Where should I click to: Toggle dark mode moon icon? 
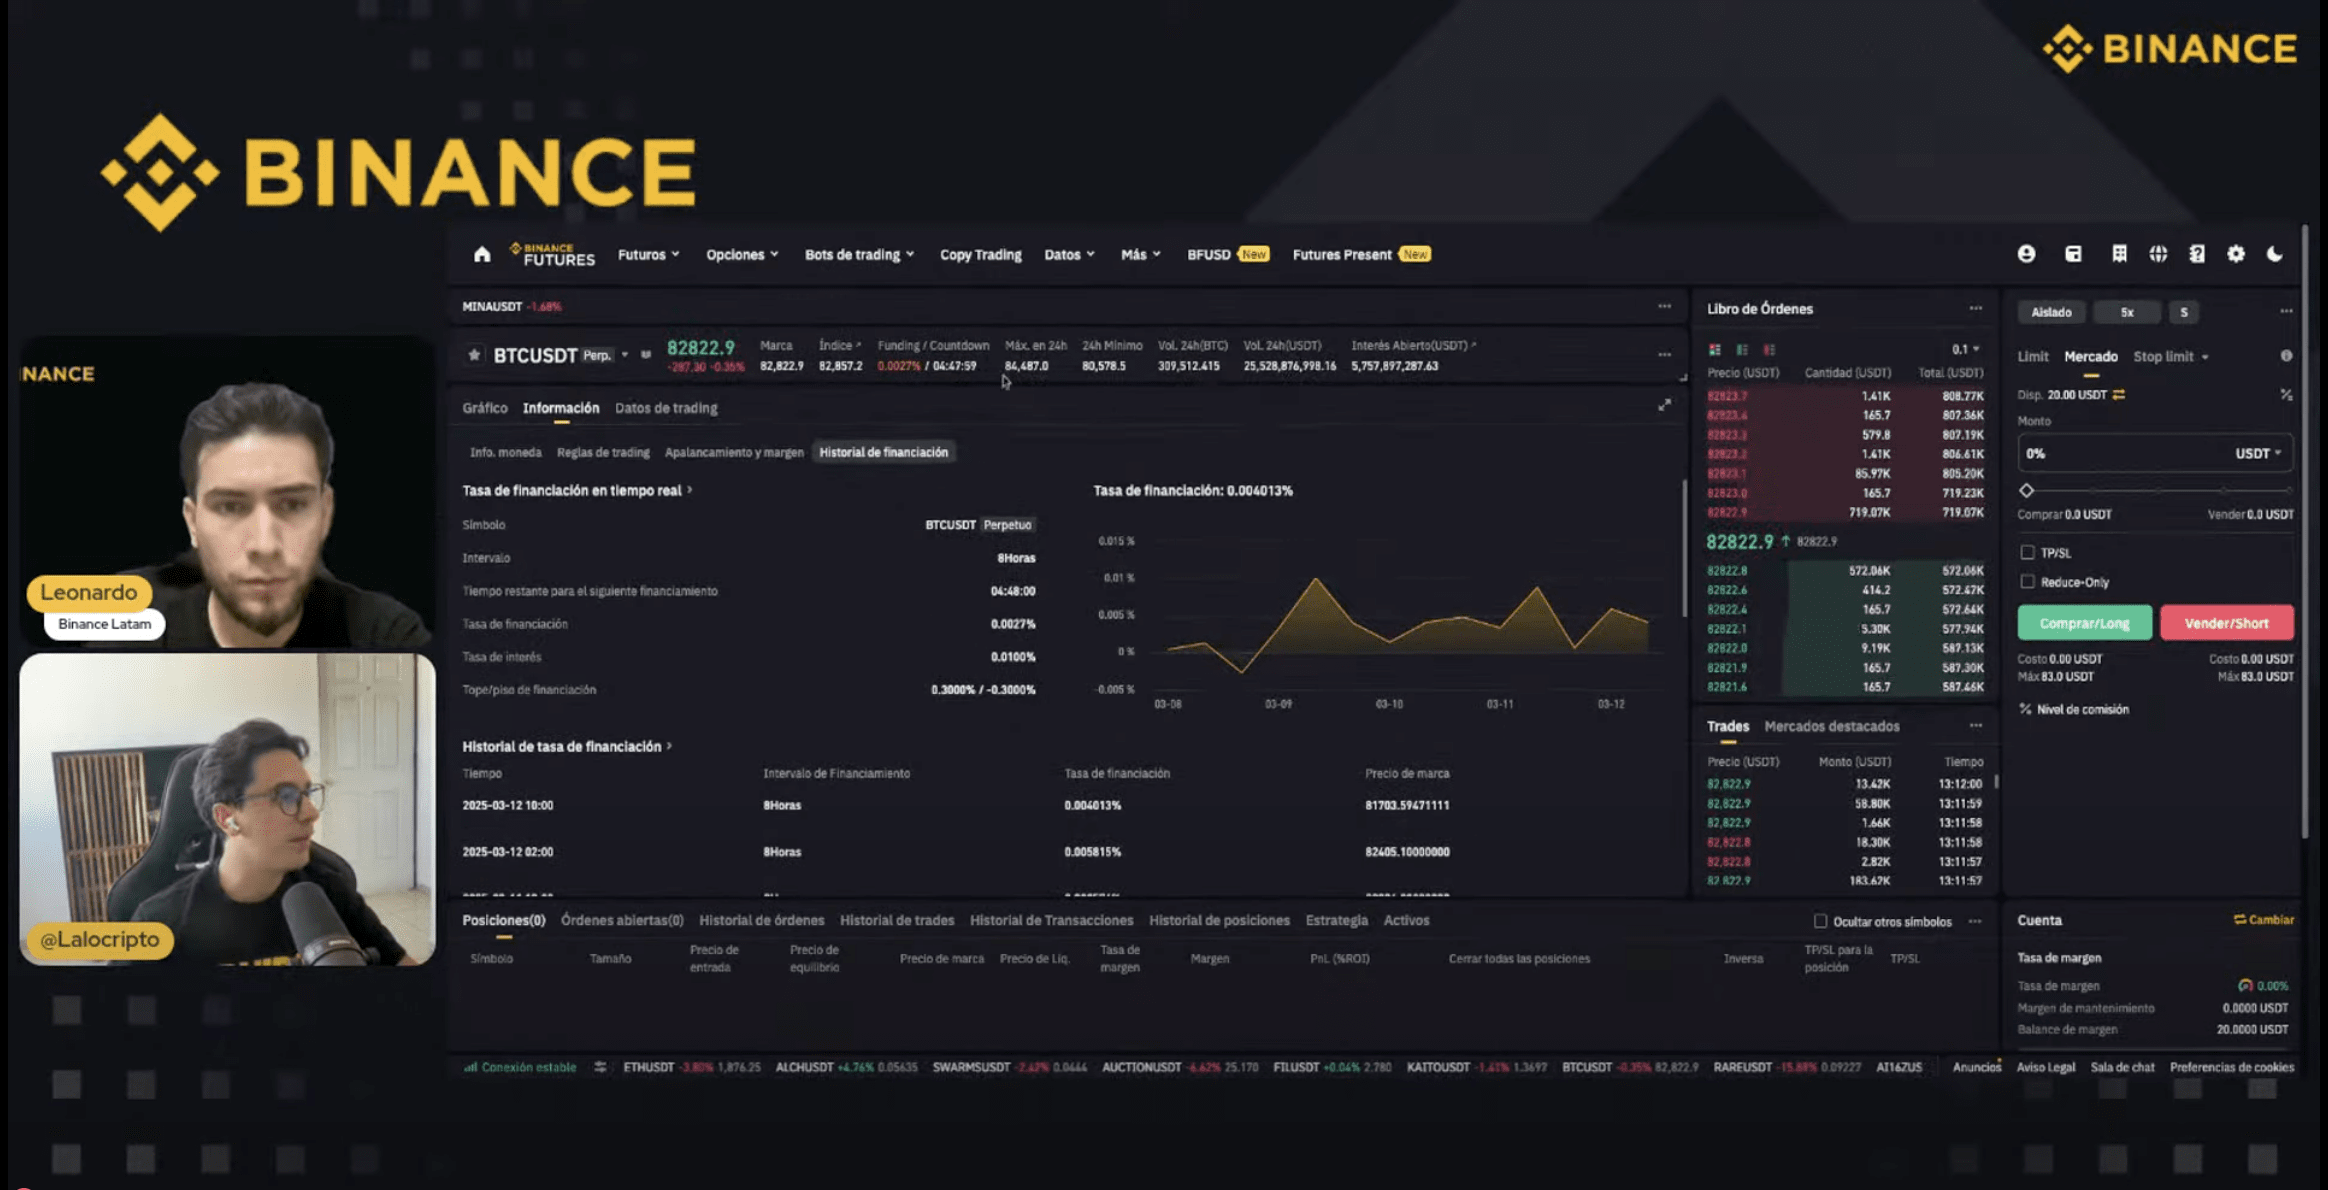point(2275,254)
